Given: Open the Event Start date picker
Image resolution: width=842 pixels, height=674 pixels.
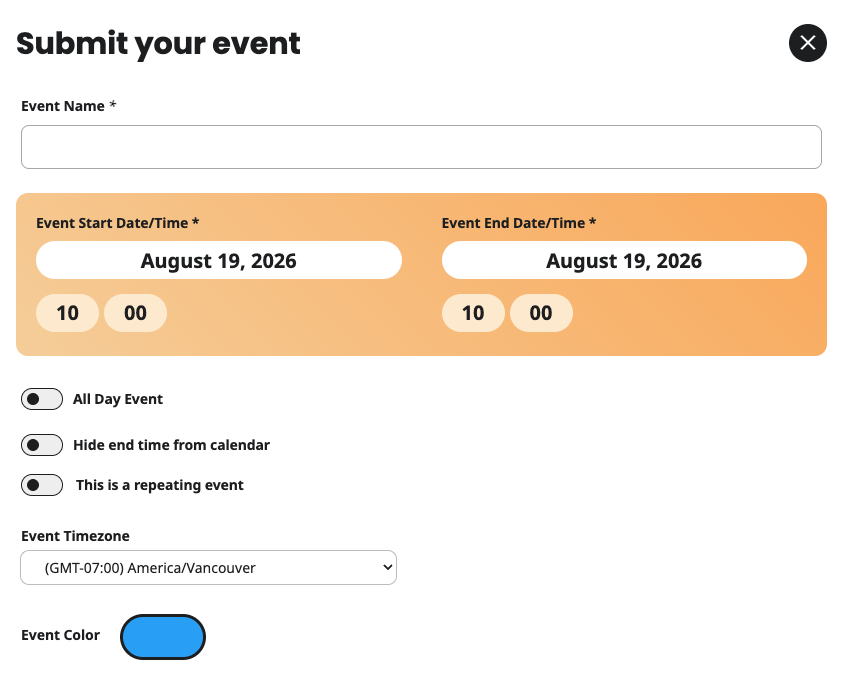Looking at the screenshot, I should [x=219, y=260].
